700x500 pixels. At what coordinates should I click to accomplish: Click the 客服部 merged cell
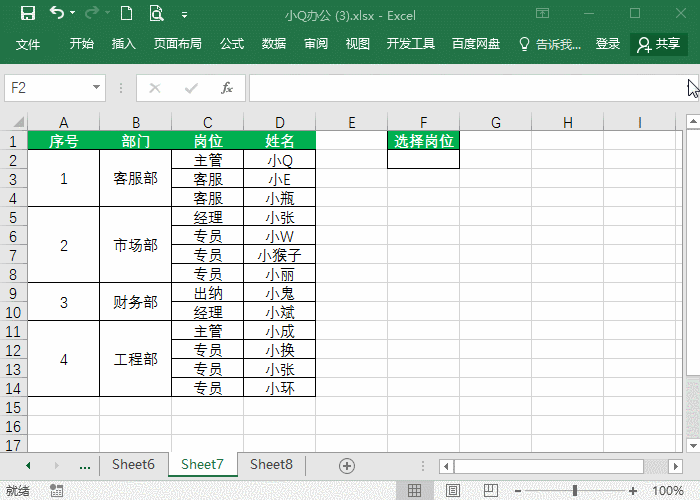tap(136, 178)
